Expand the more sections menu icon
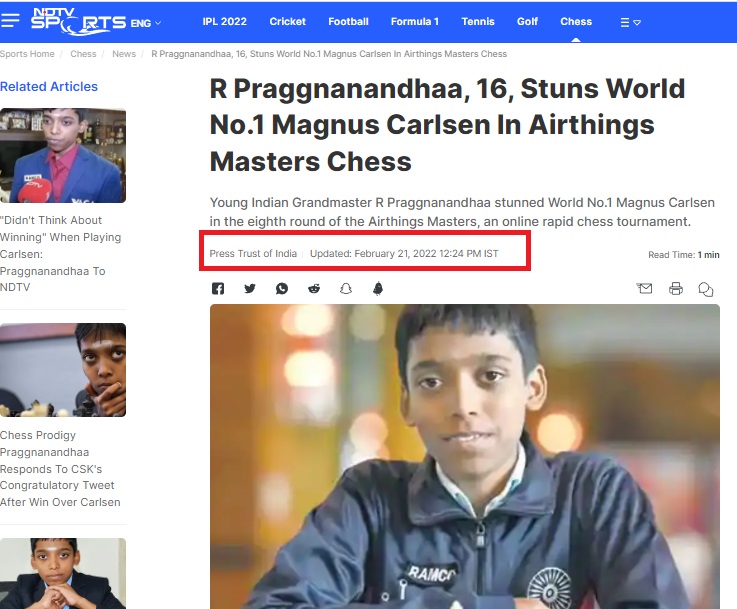 click(630, 23)
